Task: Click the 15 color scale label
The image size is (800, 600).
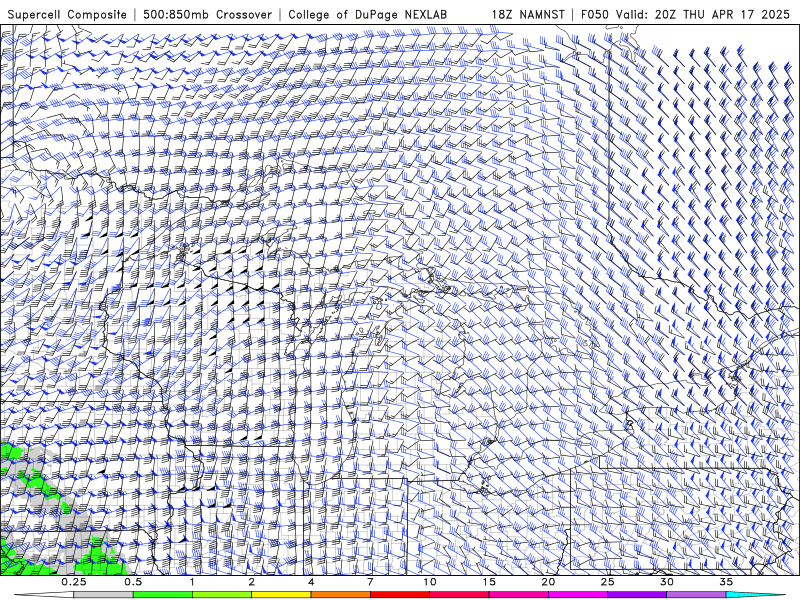Action: pos(489,582)
